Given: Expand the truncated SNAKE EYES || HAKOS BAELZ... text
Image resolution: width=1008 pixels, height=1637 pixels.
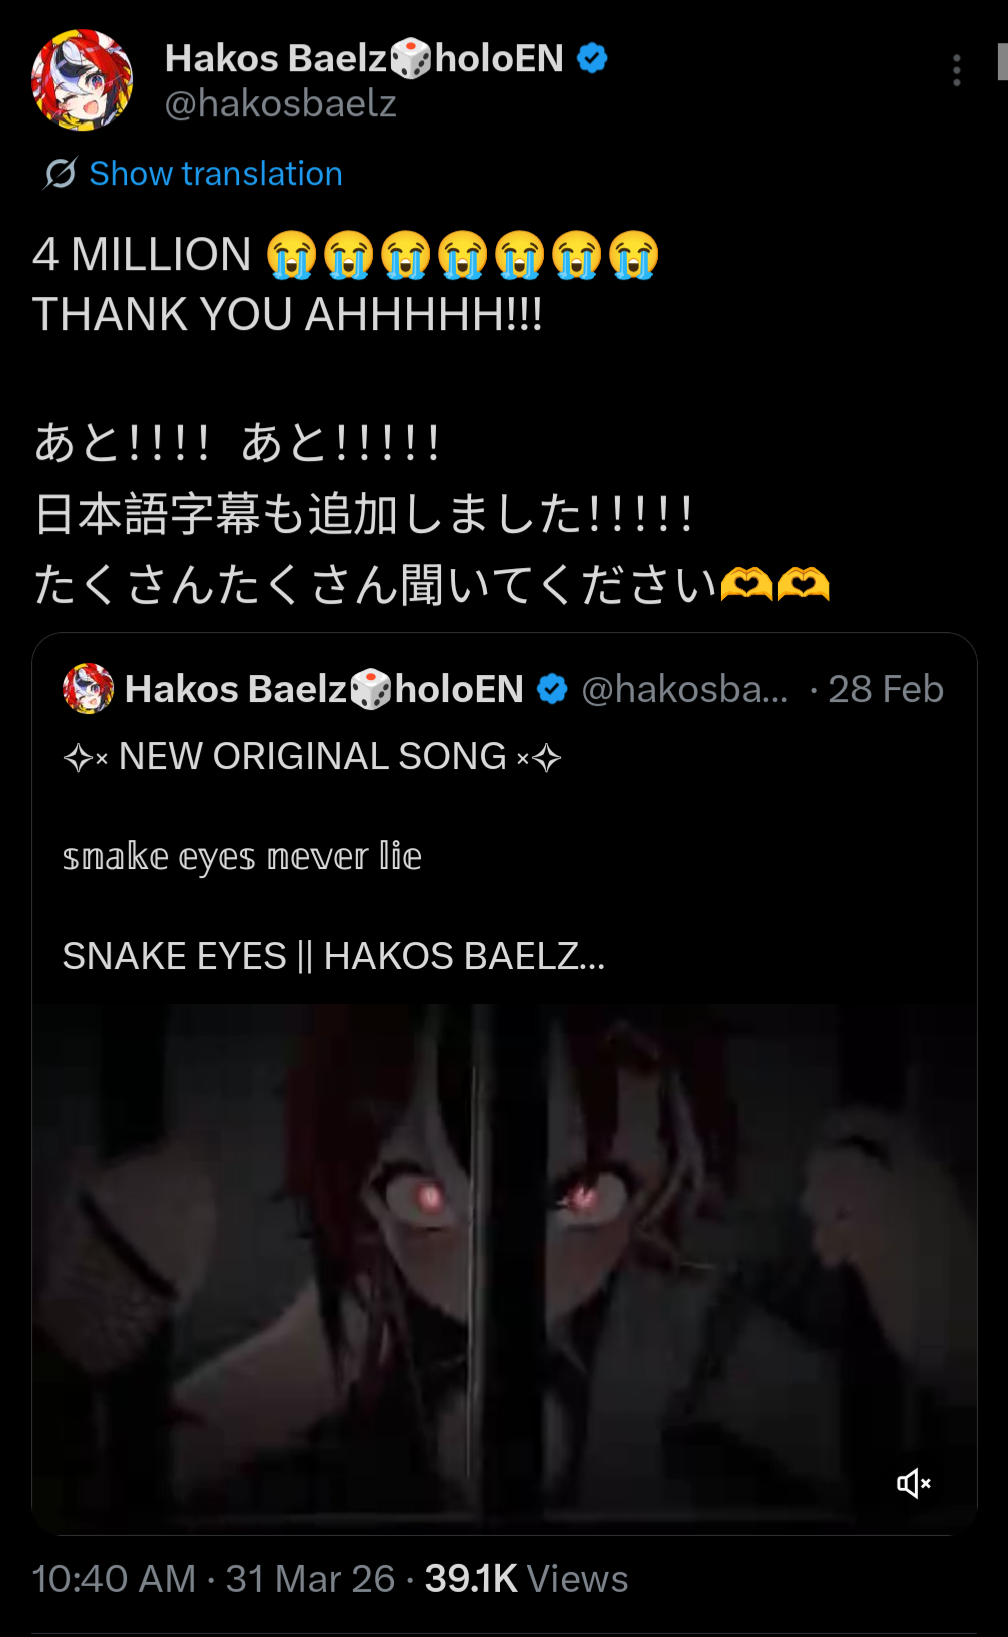Looking at the screenshot, I should (334, 956).
